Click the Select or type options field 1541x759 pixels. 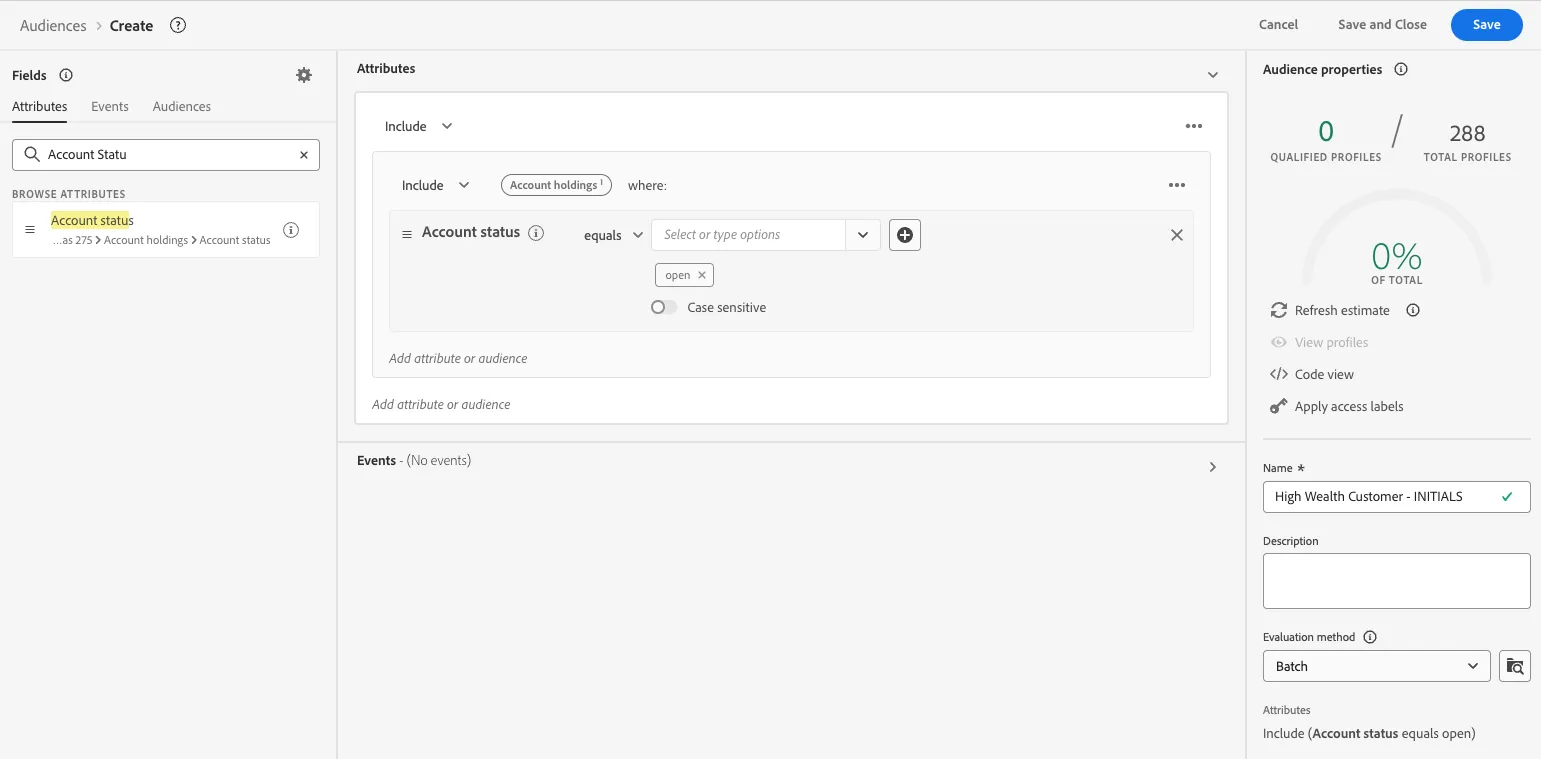click(748, 235)
